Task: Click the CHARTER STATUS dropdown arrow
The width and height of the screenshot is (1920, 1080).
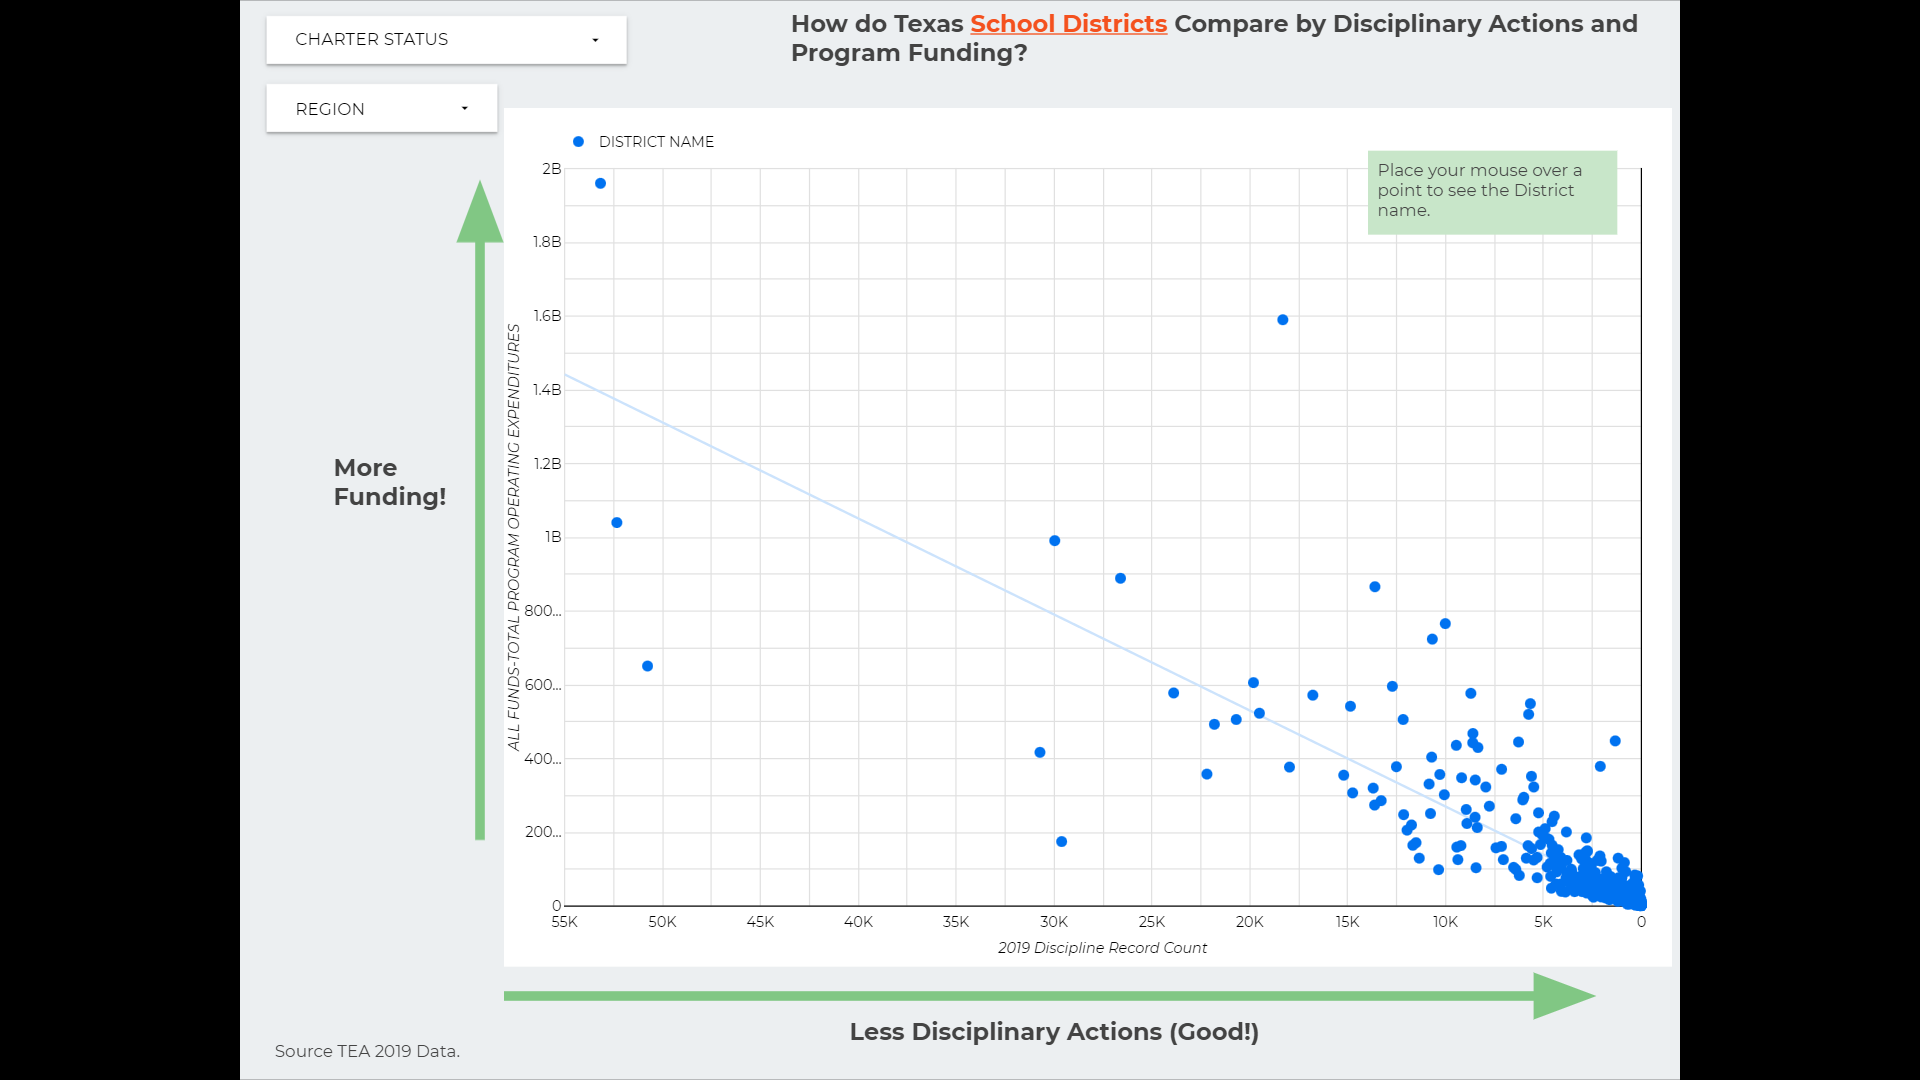Action: click(x=595, y=40)
